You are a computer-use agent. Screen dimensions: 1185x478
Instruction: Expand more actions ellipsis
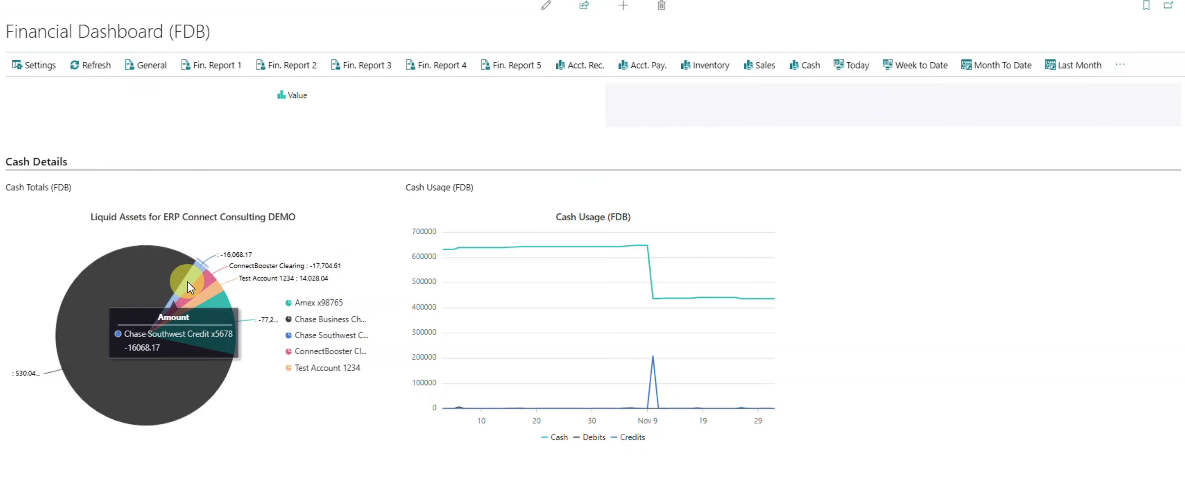1120,65
